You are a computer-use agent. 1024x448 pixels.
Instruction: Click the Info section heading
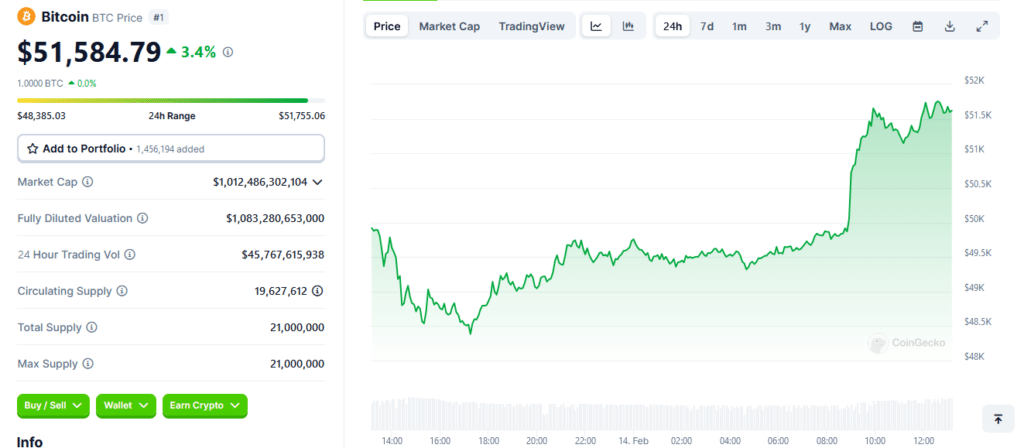pyautogui.click(x=30, y=441)
